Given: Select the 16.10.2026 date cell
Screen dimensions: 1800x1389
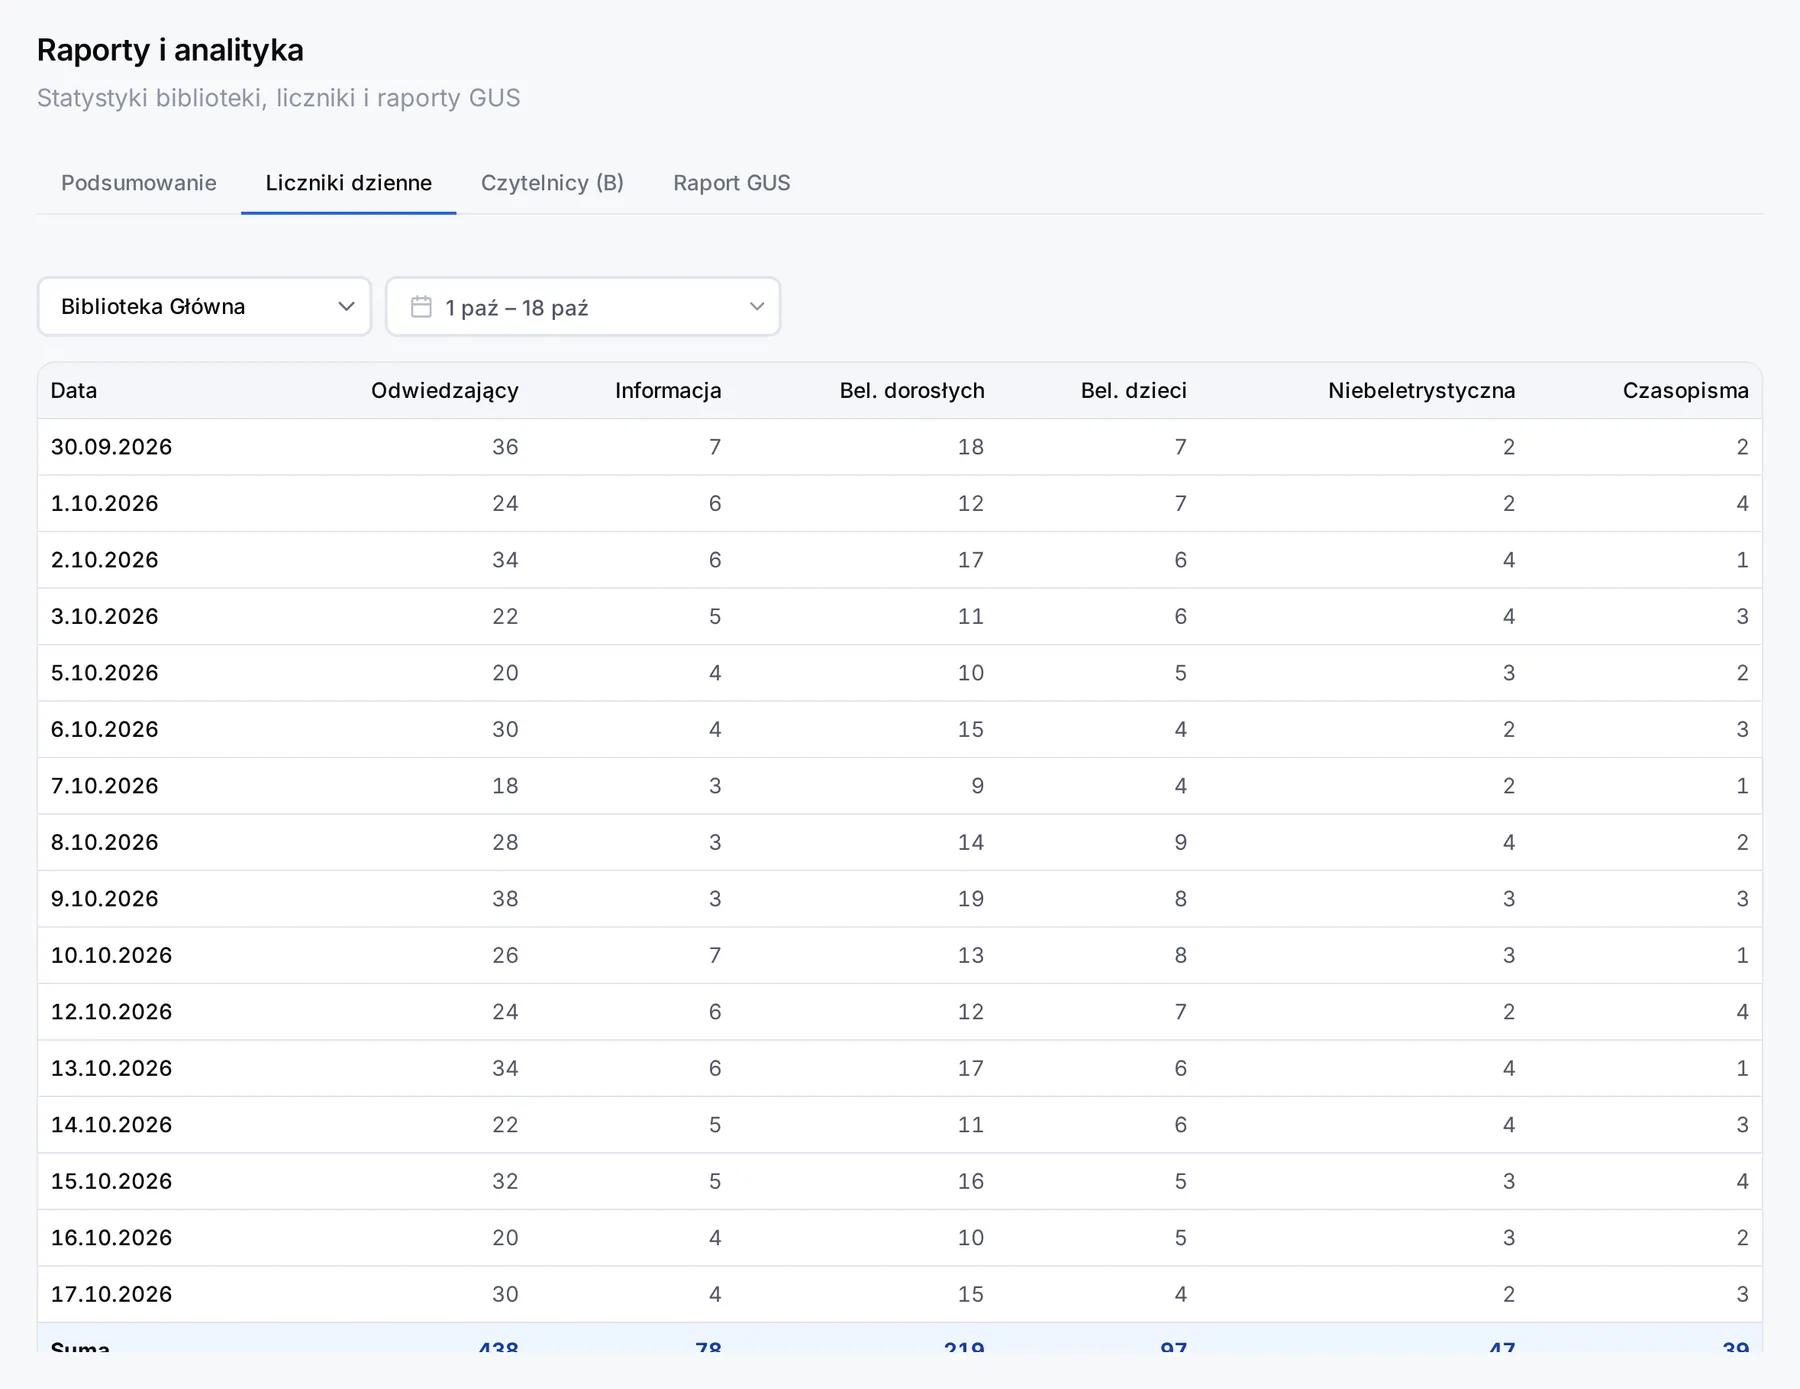Looking at the screenshot, I should point(112,1238).
